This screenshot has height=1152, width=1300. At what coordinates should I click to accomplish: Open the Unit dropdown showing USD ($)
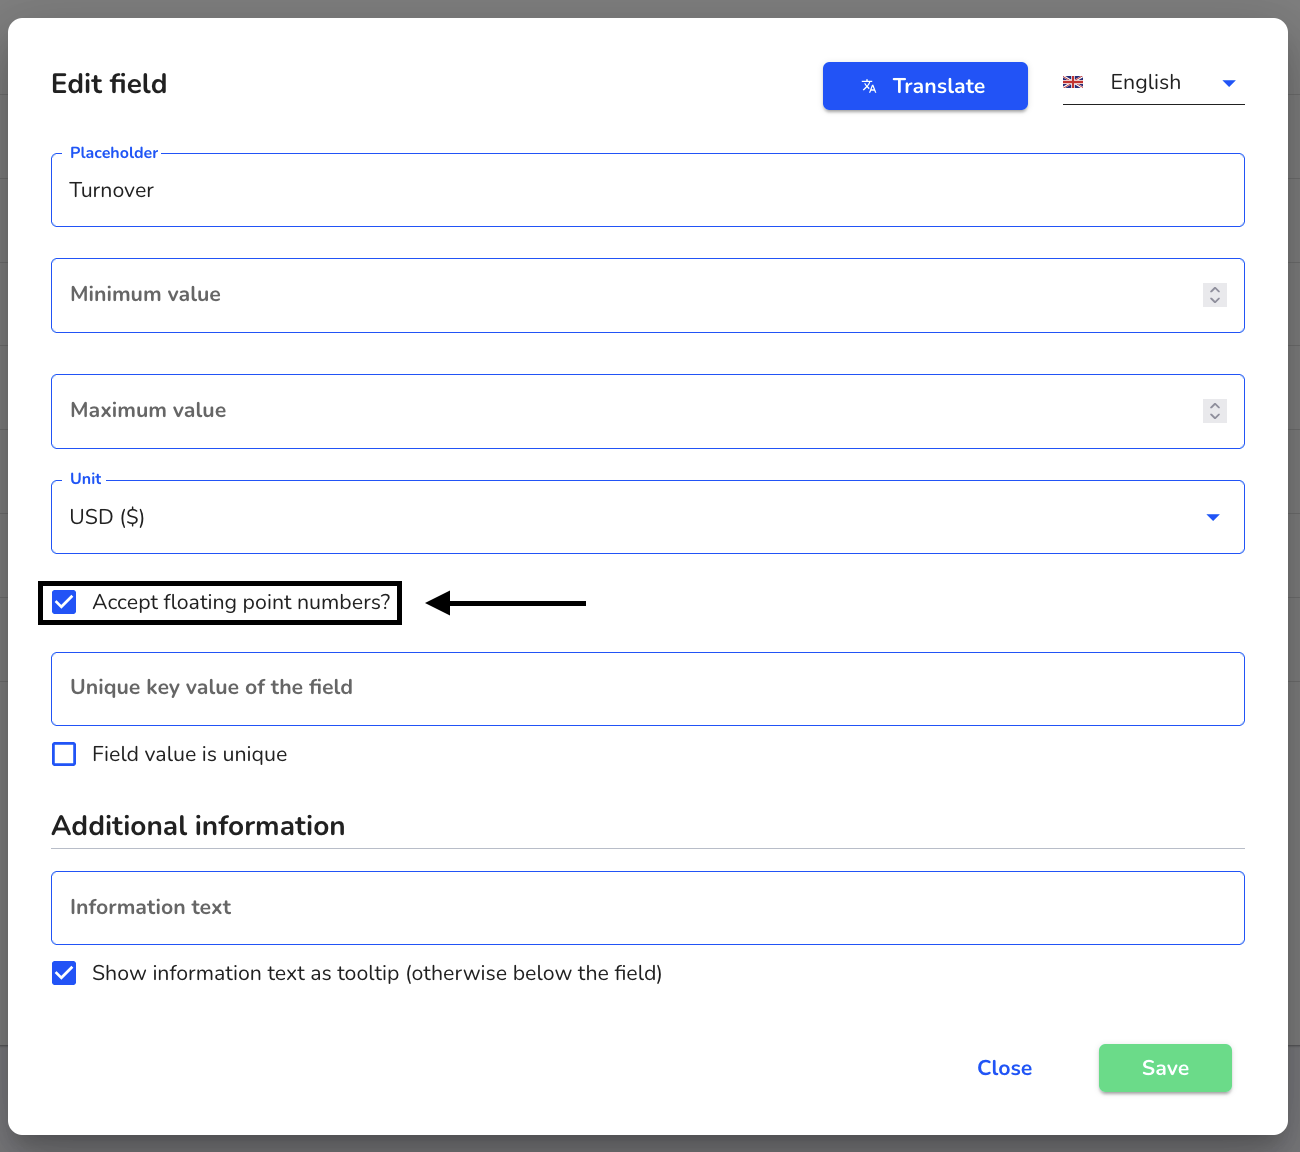[x=648, y=517]
